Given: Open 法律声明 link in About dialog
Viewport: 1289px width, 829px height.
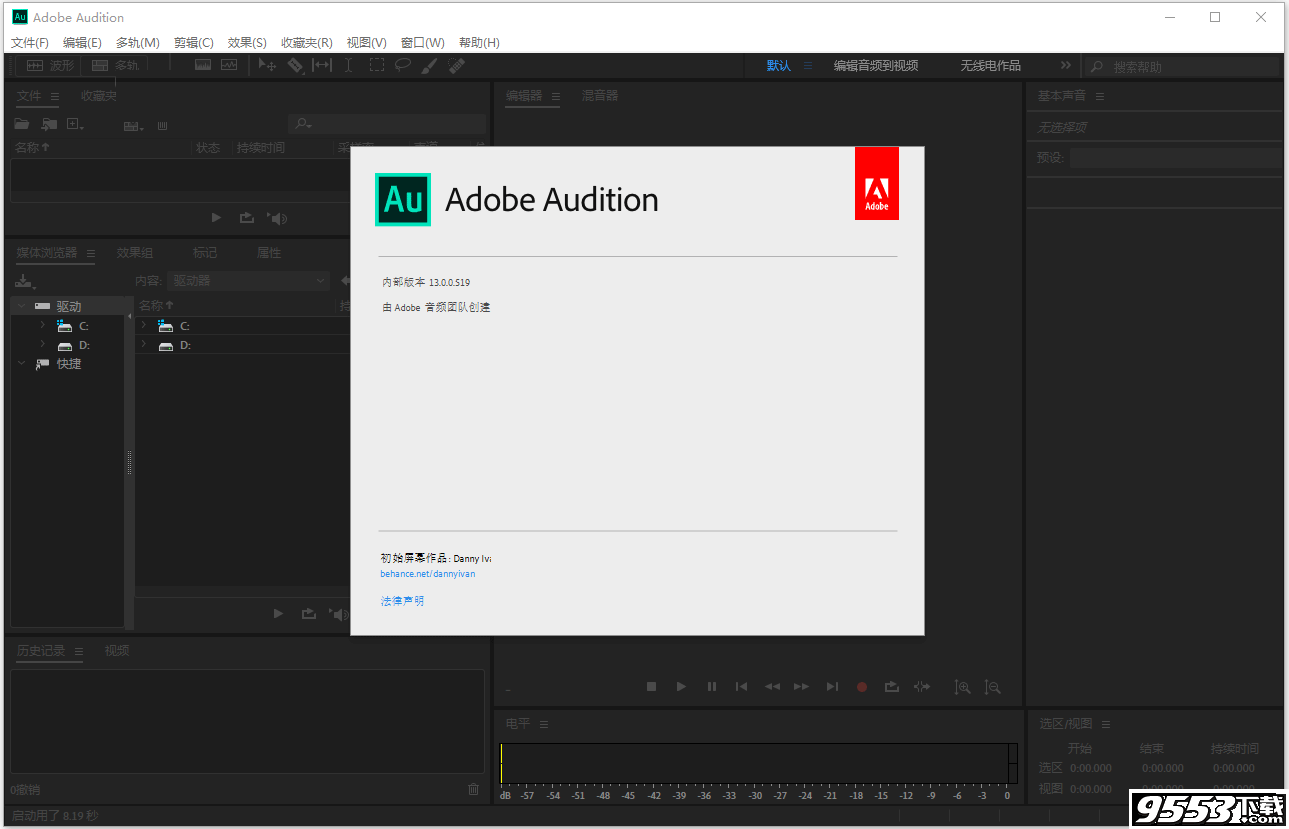Looking at the screenshot, I should point(402,601).
